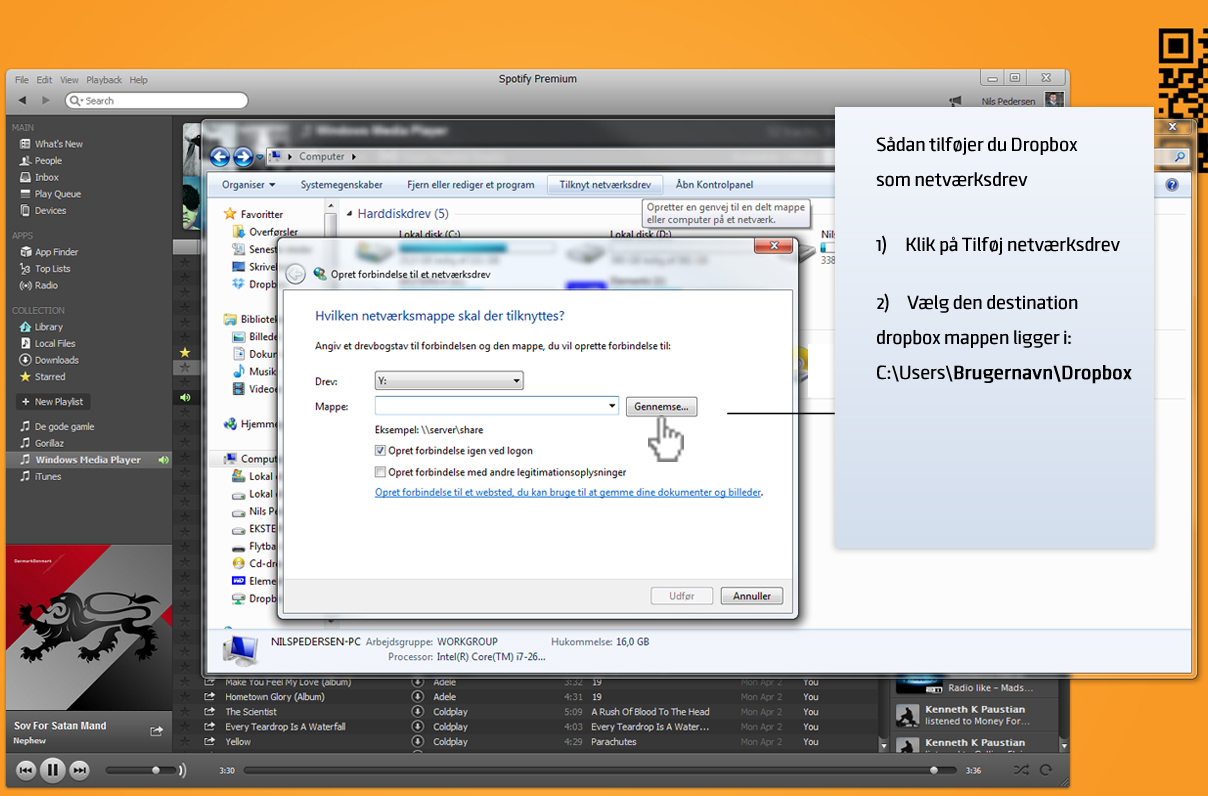Screen dimensions: 1208x796
Task: Click download icon for Every Teardrop track
Action: 417,727
